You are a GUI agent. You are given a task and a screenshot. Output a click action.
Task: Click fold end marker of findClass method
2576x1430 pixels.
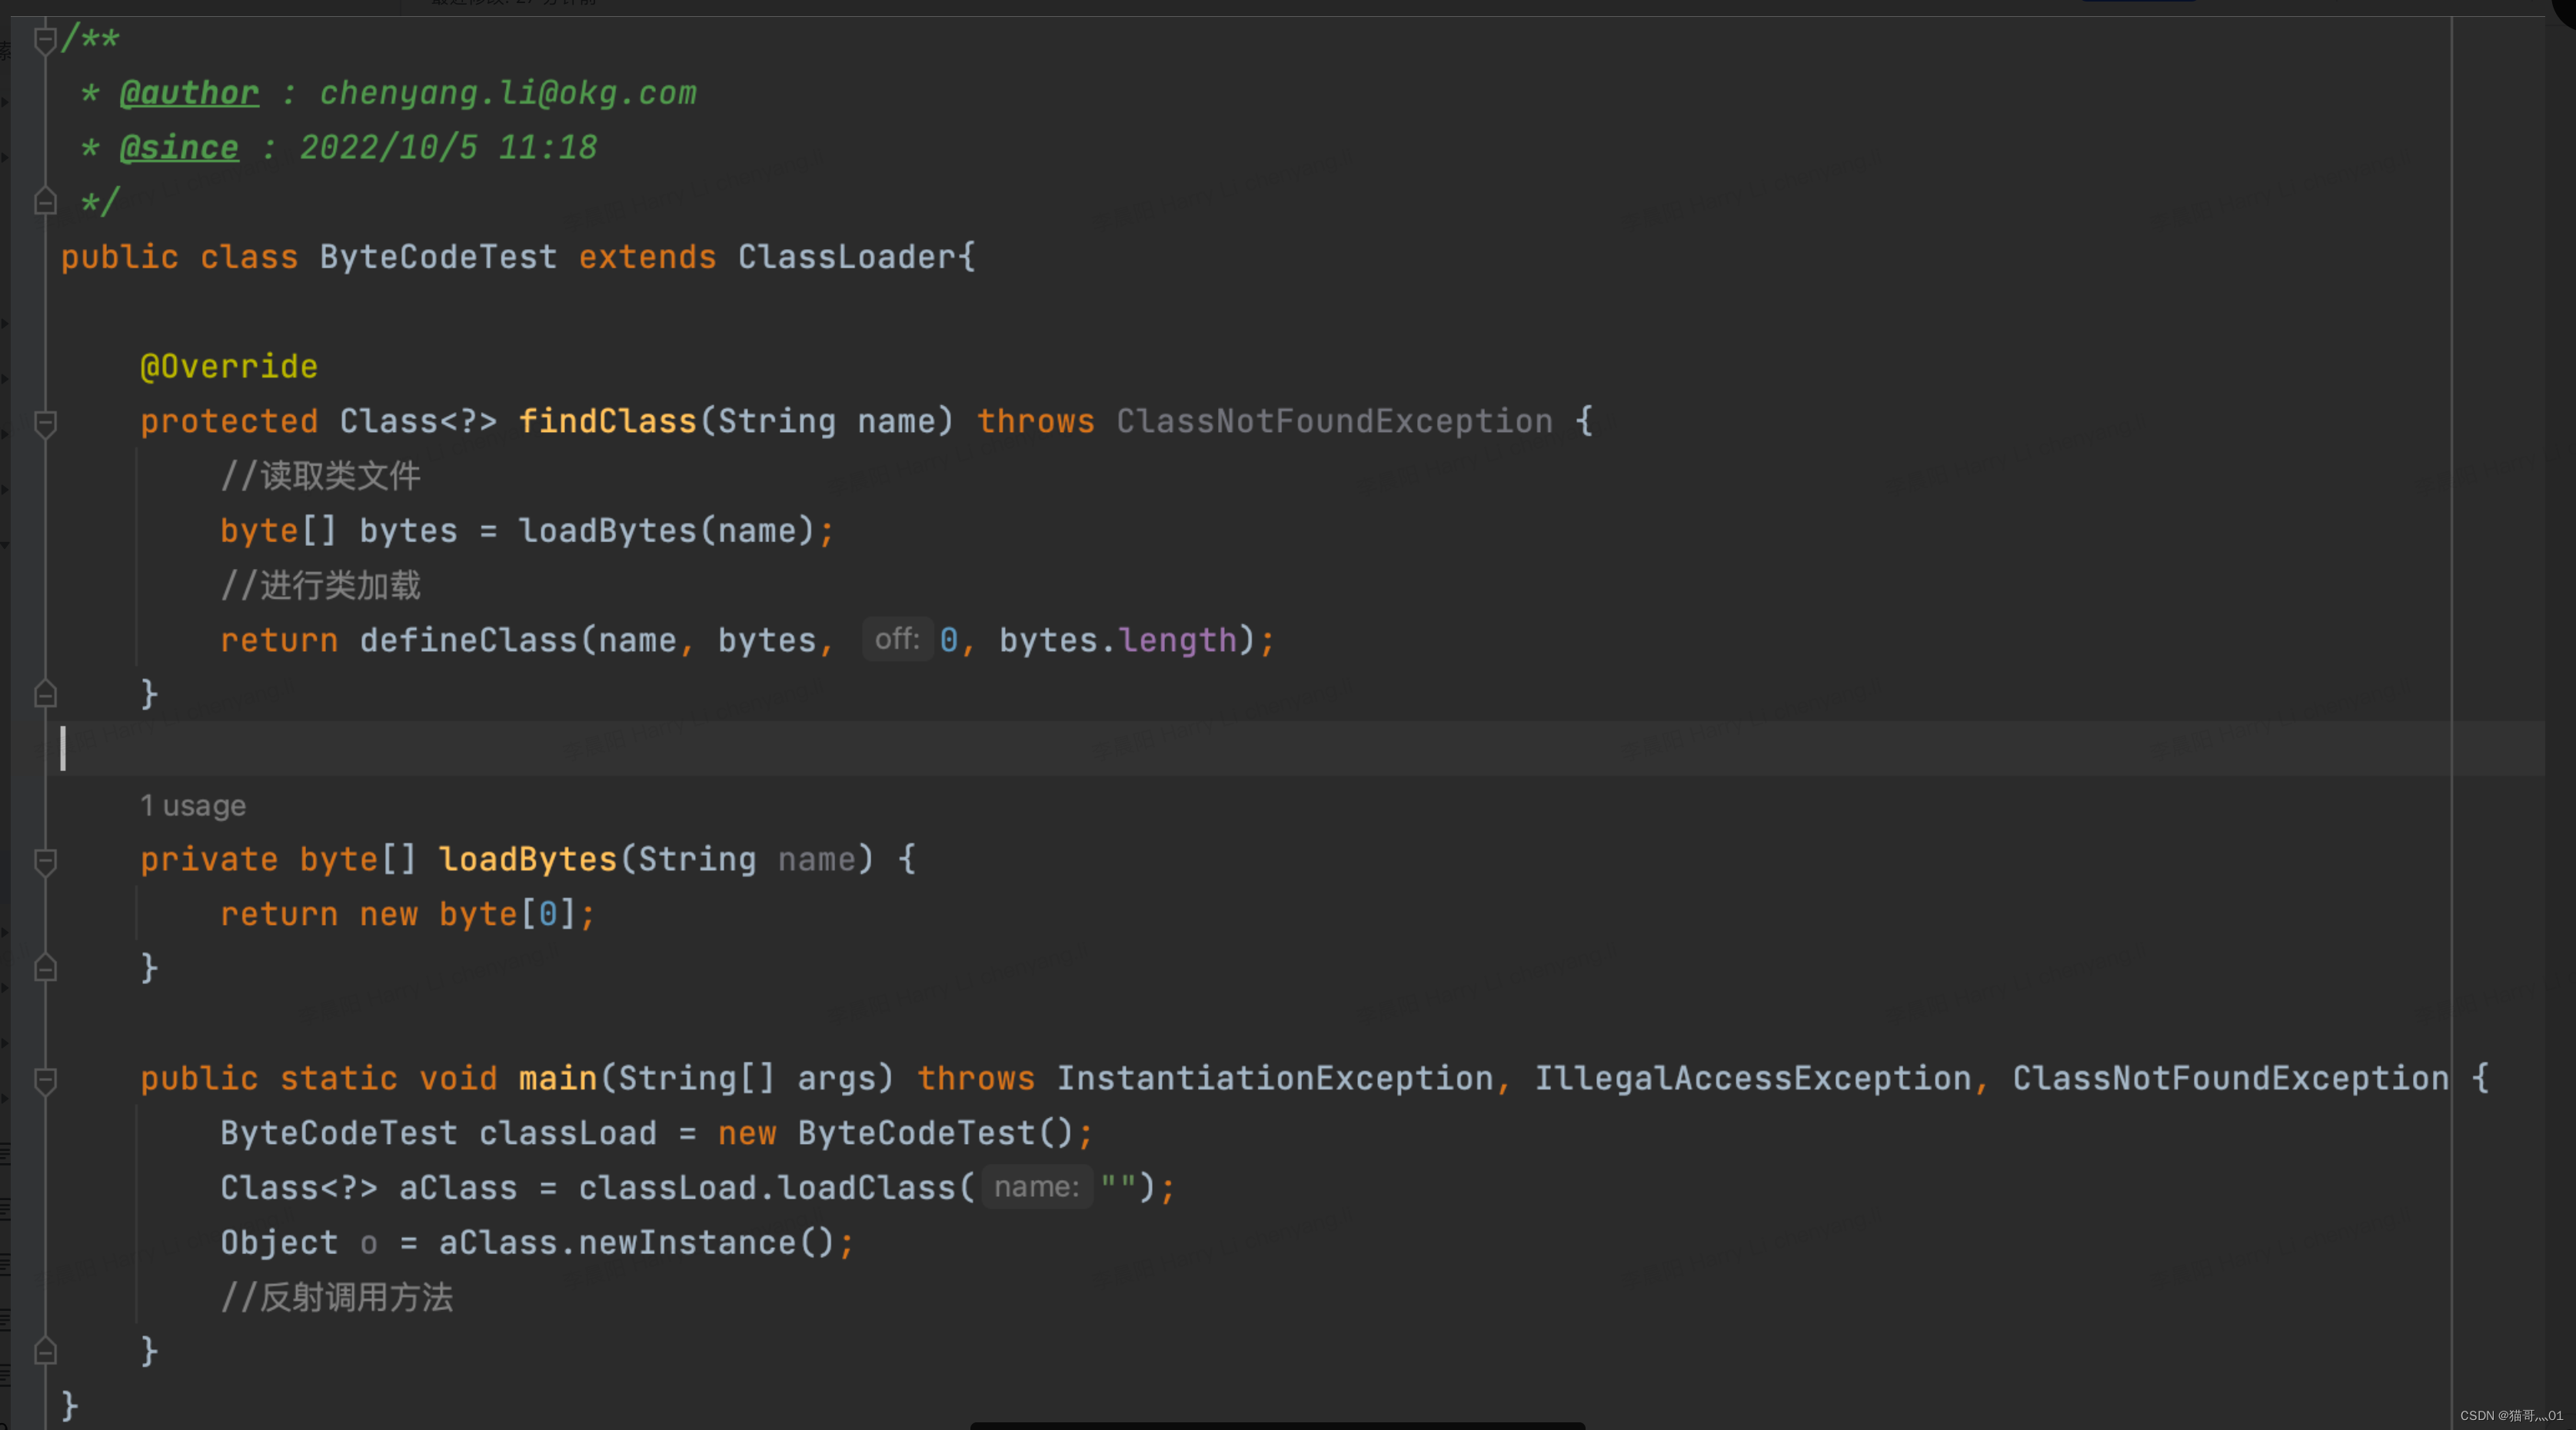tap(44, 694)
